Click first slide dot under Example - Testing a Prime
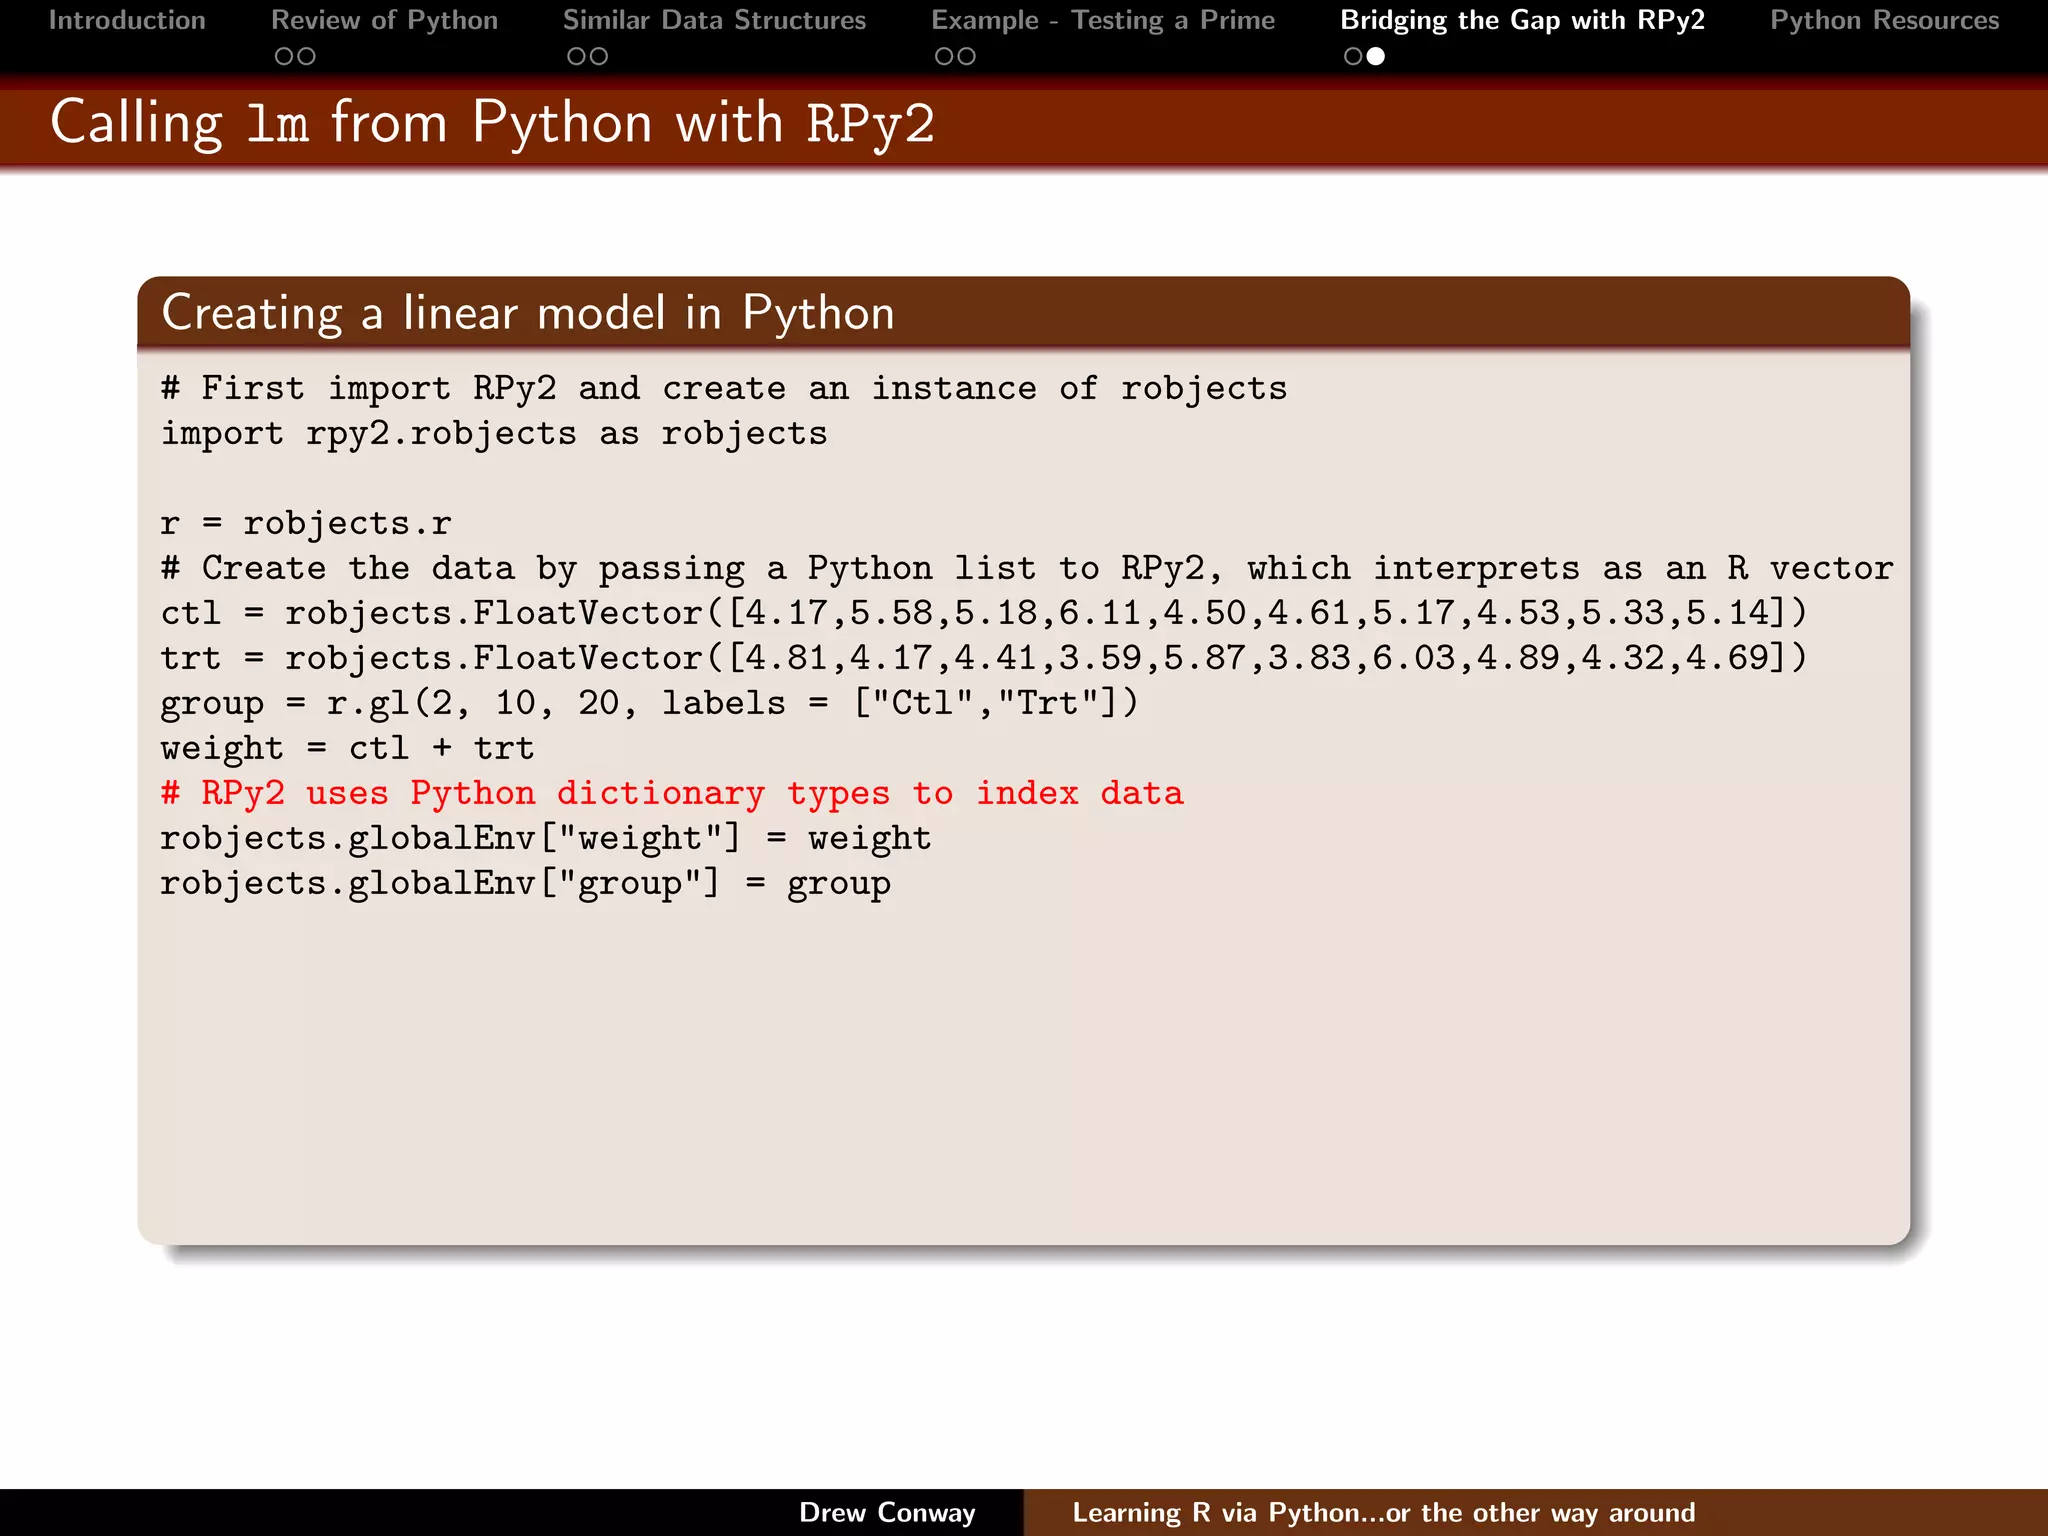Viewport: 2048px width, 1536px height. [944, 57]
